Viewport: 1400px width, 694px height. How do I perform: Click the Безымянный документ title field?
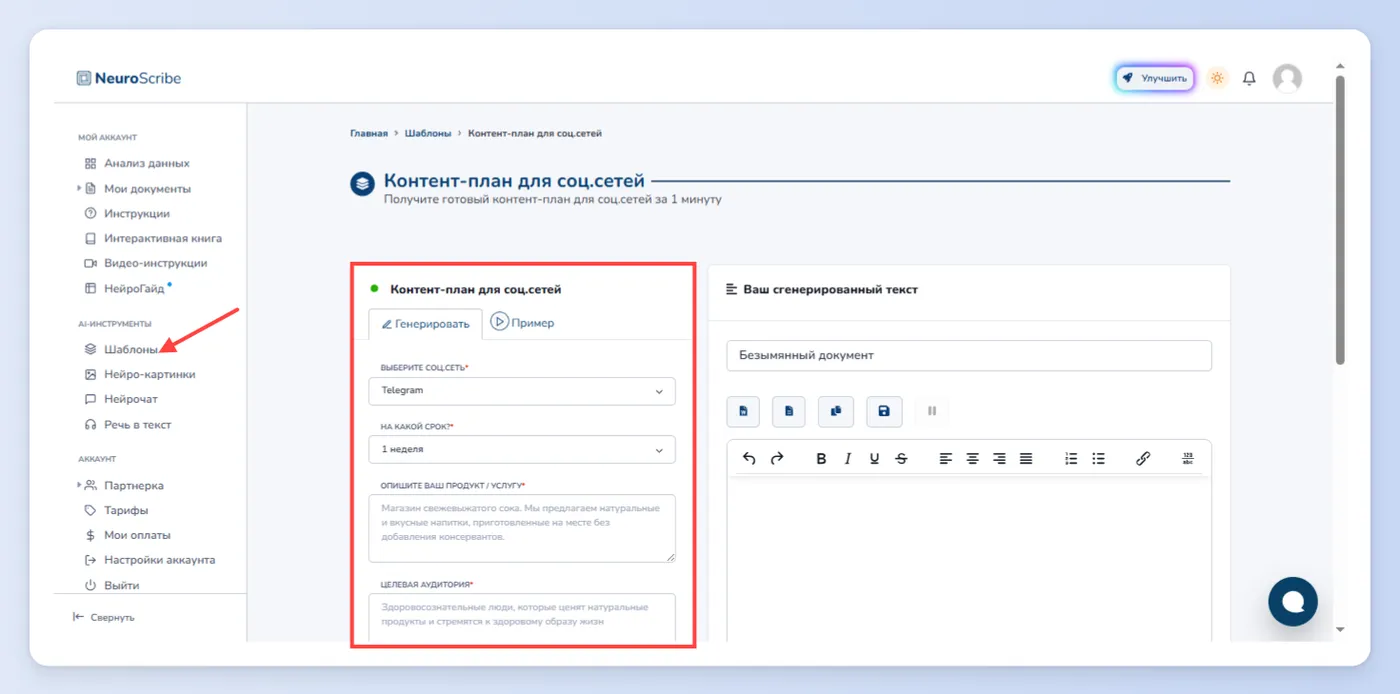pos(969,355)
